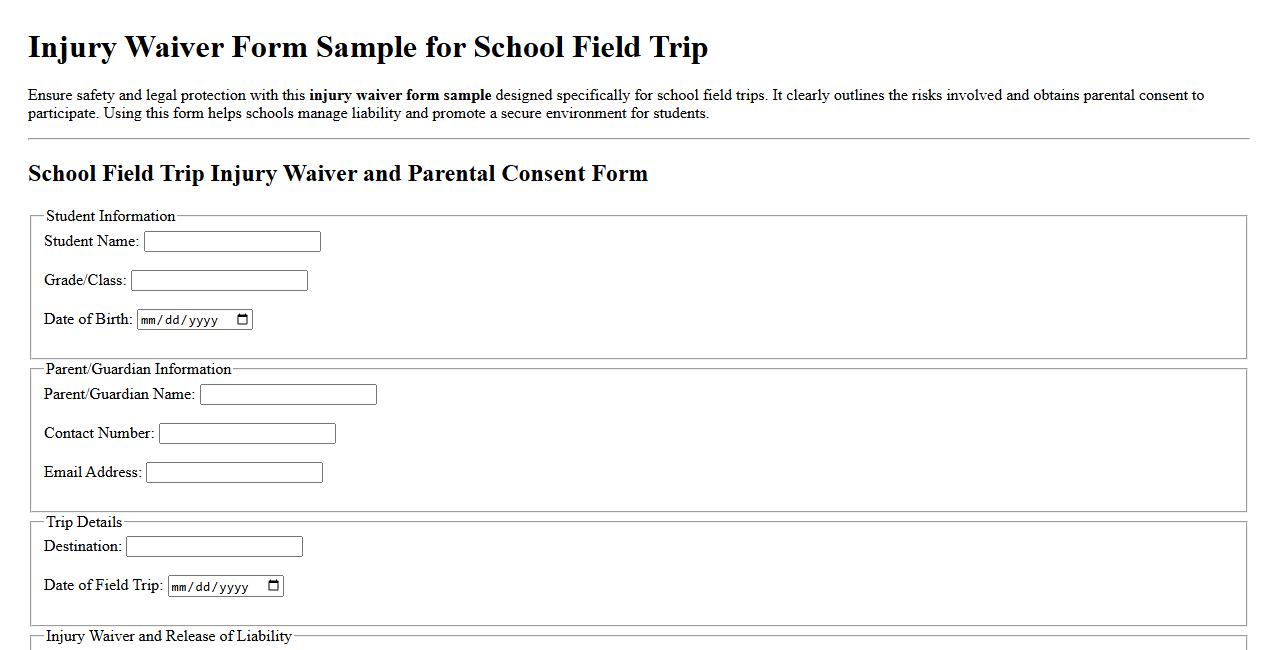Click the Parent/Guardian Information section label
The width and height of the screenshot is (1278, 650).
[137, 369]
